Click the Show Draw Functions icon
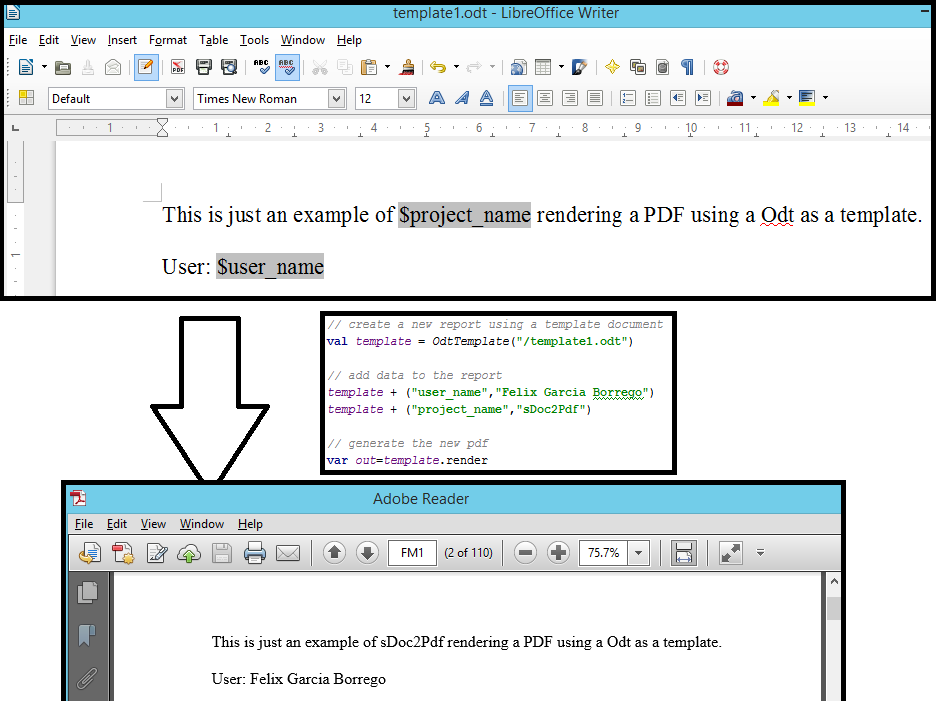The width and height of the screenshot is (939, 701). (580, 67)
